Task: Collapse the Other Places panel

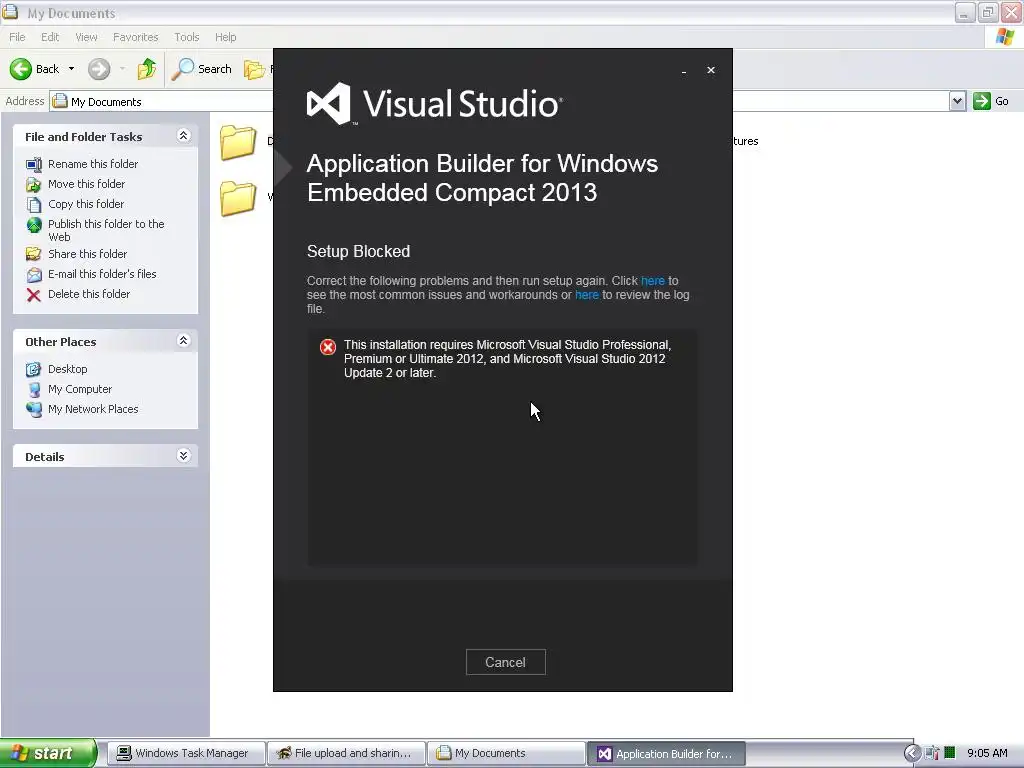Action: [184, 341]
